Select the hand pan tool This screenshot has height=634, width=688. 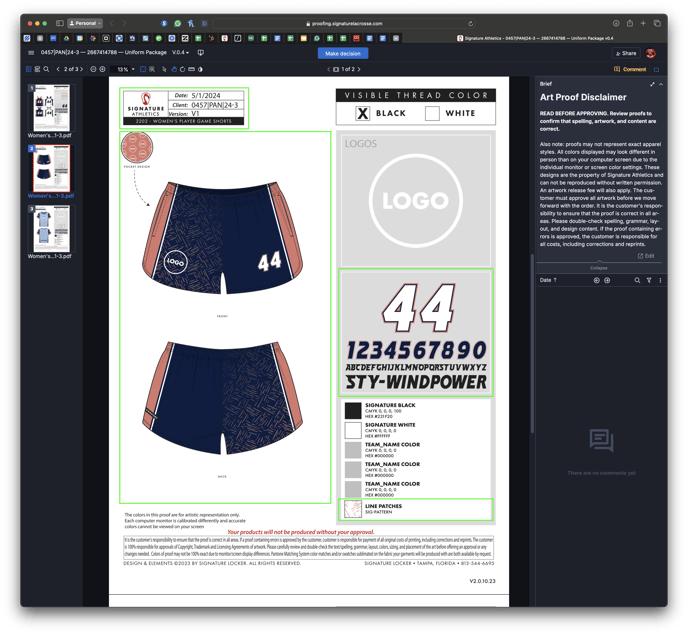click(x=176, y=70)
